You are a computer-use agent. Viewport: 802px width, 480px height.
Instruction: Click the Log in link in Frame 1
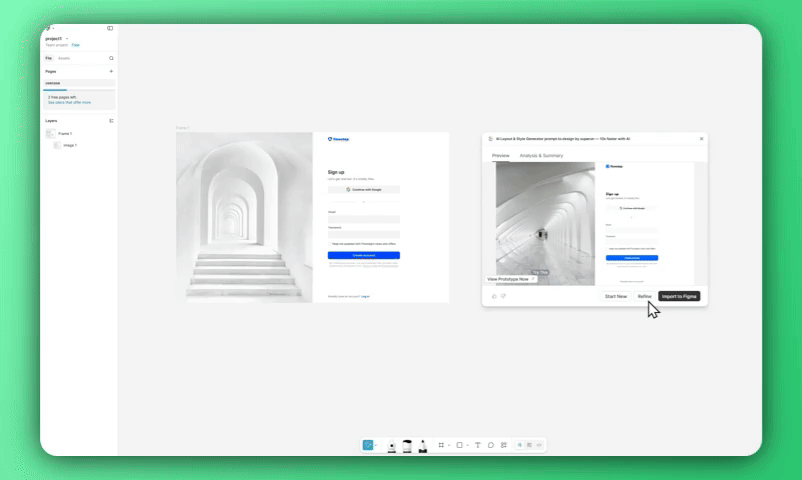pyautogui.click(x=365, y=296)
